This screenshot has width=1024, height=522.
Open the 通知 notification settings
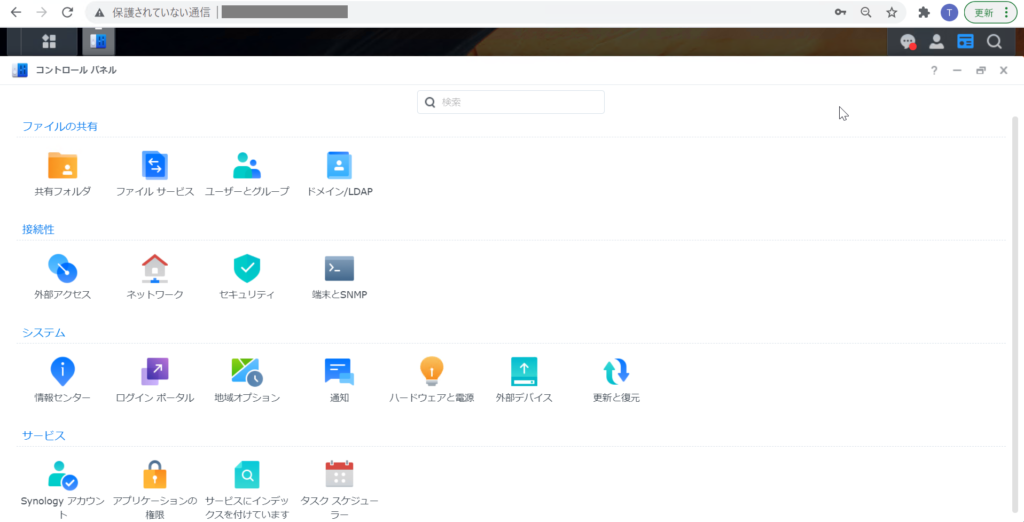[339, 372]
